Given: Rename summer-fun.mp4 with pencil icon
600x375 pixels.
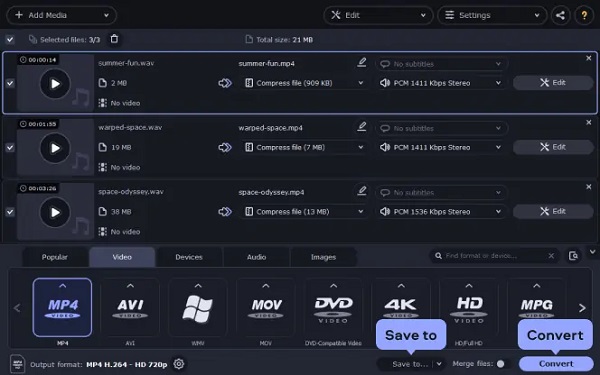Looking at the screenshot, I should point(362,62).
